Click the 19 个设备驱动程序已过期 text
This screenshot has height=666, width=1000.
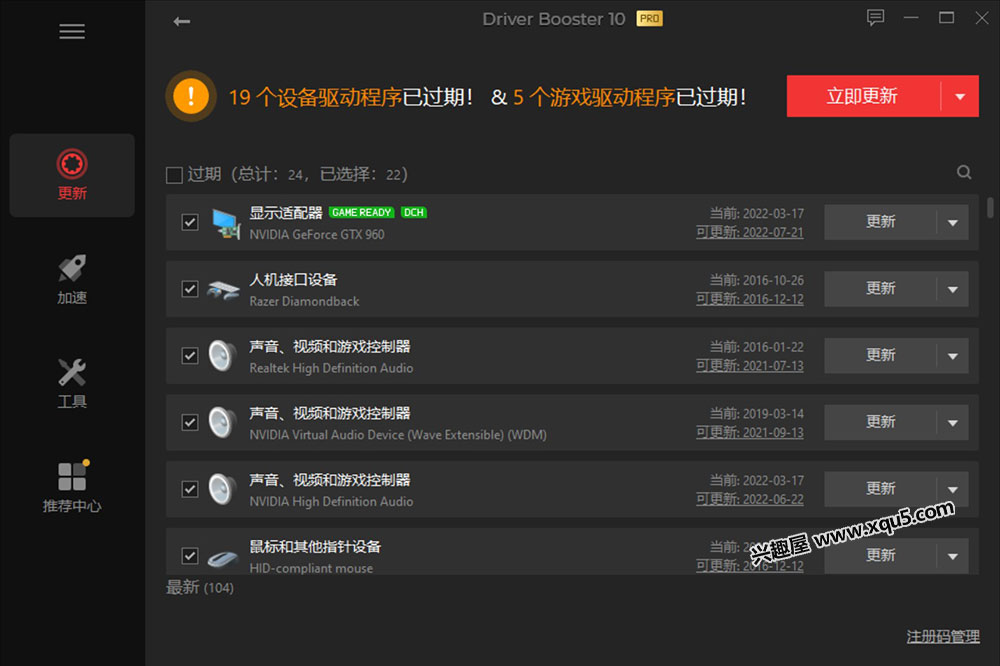[350, 98]
